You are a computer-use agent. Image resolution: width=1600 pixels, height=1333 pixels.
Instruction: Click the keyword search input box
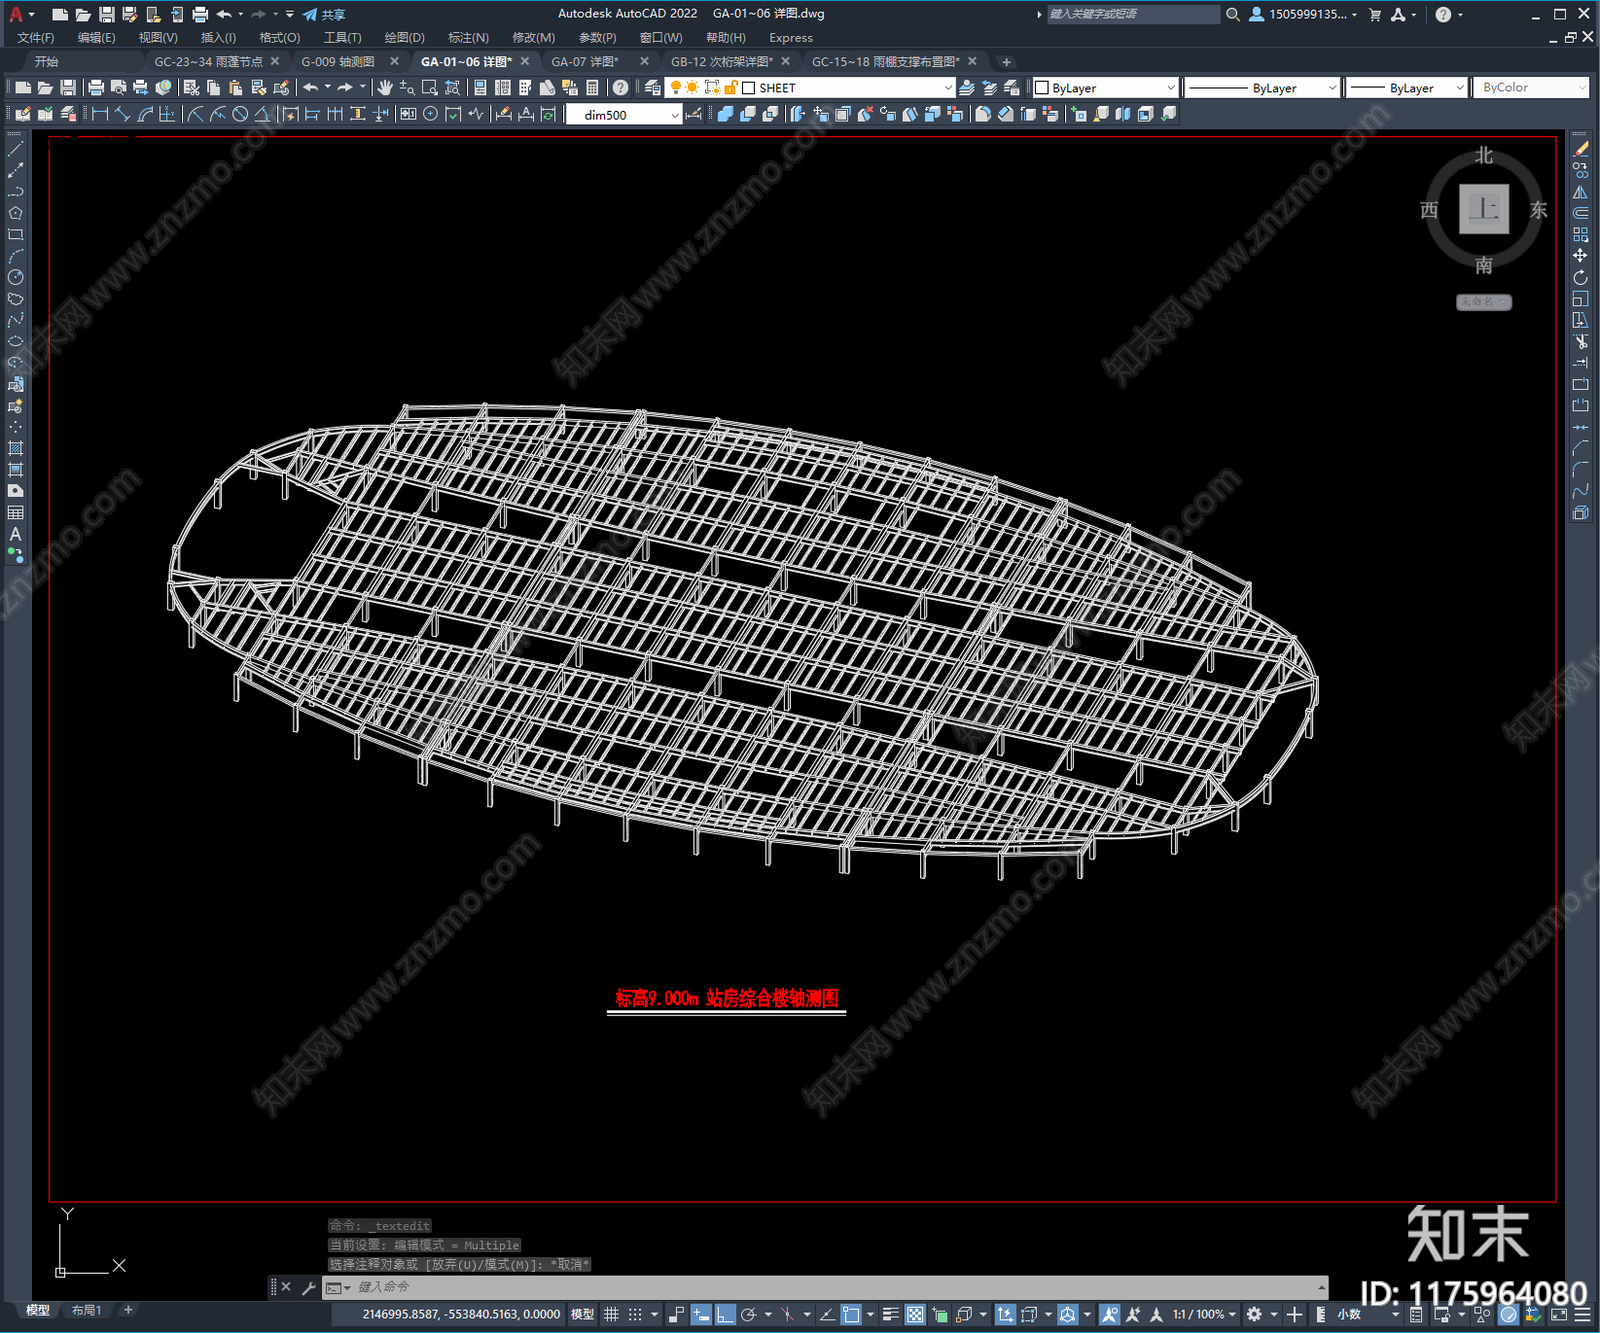(1132, 14)
